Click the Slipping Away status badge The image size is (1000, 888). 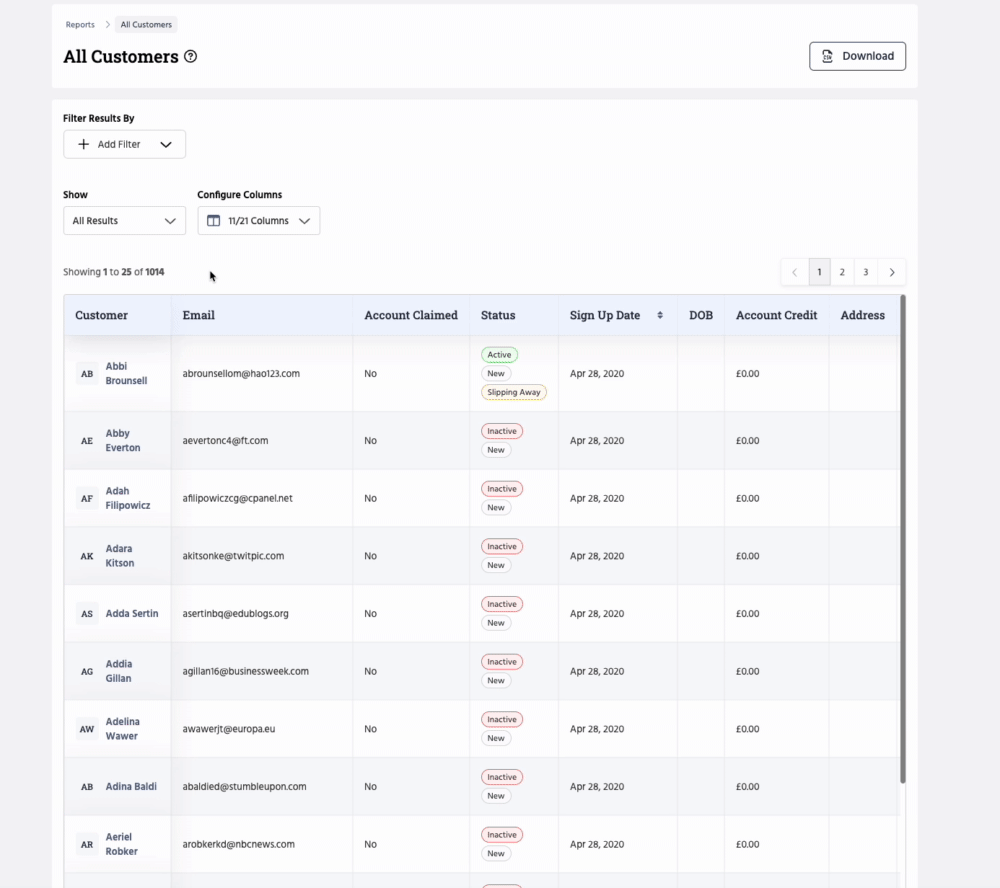coord(514,392)
